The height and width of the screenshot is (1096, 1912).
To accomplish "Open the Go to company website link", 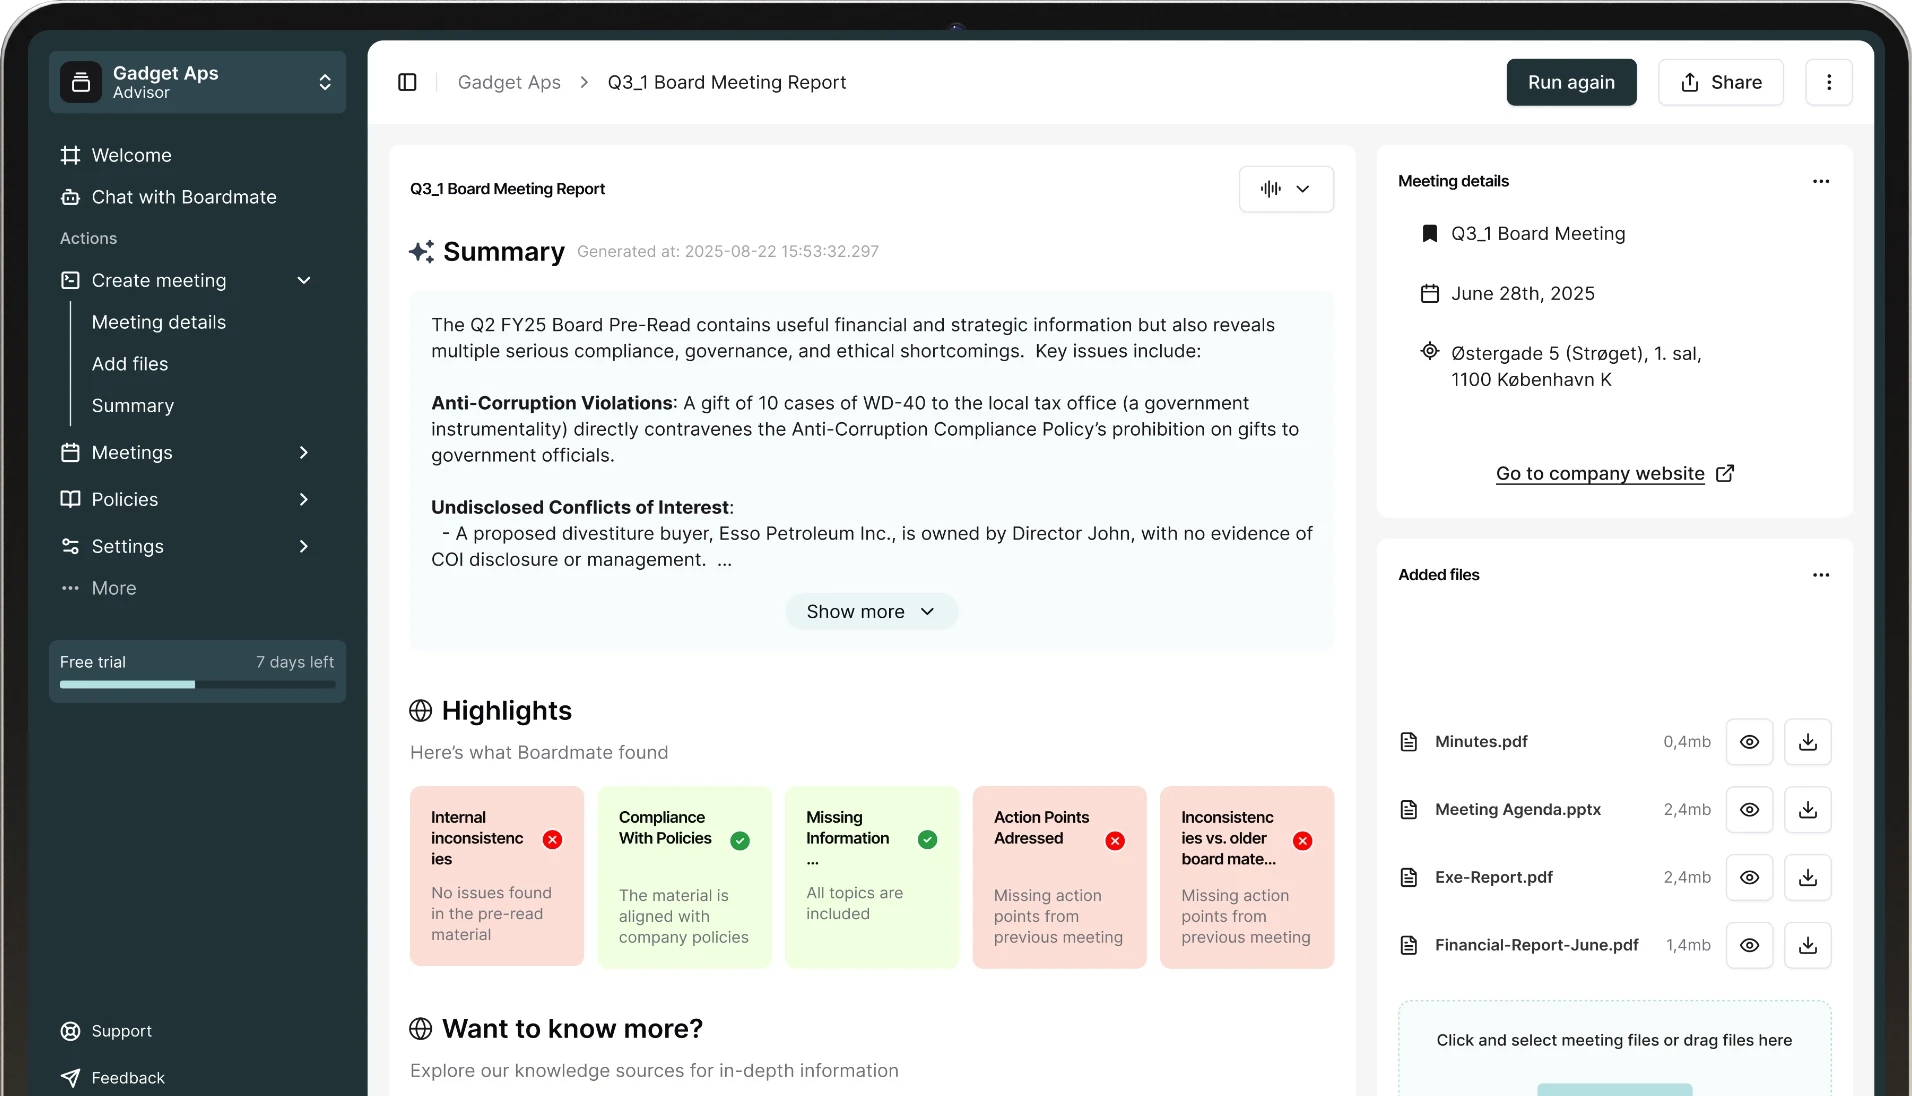I will click(1599, 474).
